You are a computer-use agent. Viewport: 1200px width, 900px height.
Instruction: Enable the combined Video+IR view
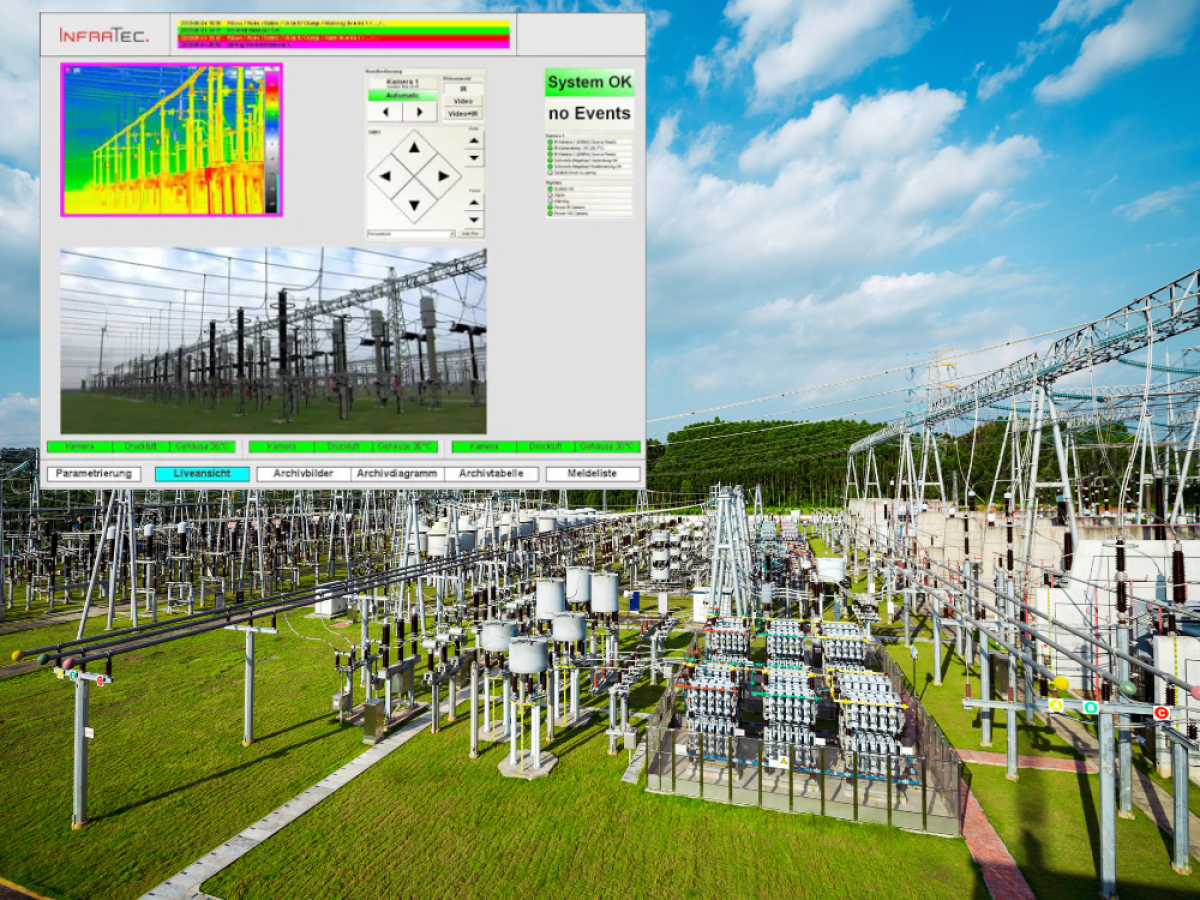coord(463,113)
